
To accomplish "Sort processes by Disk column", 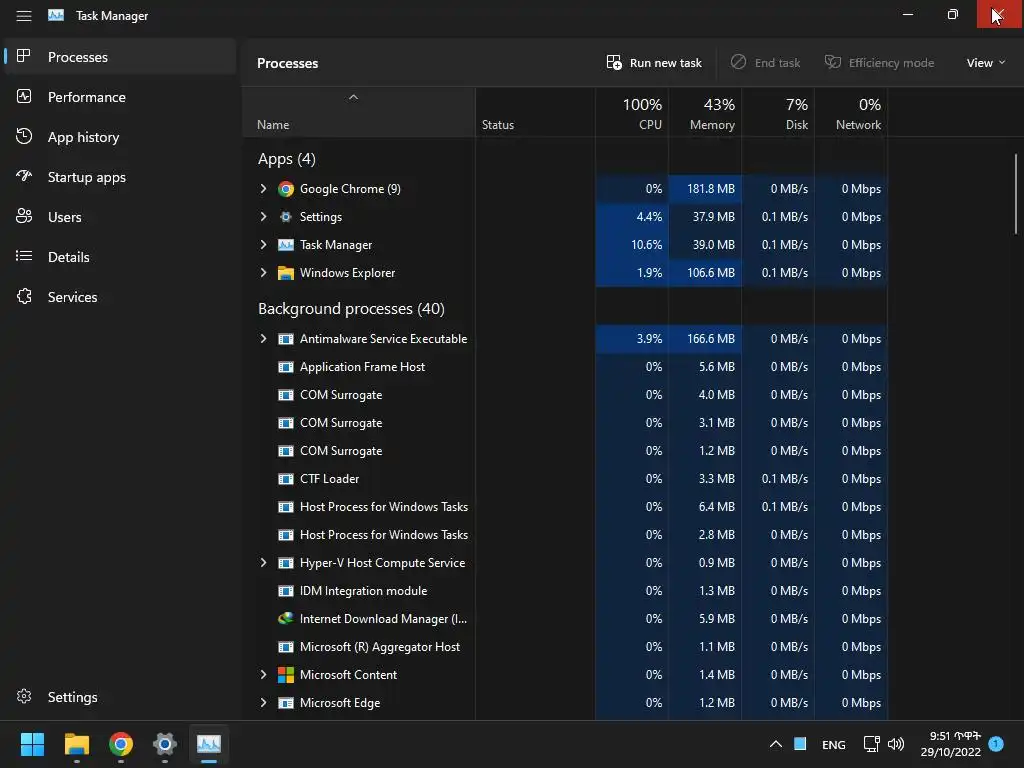I will coord(778,112).
